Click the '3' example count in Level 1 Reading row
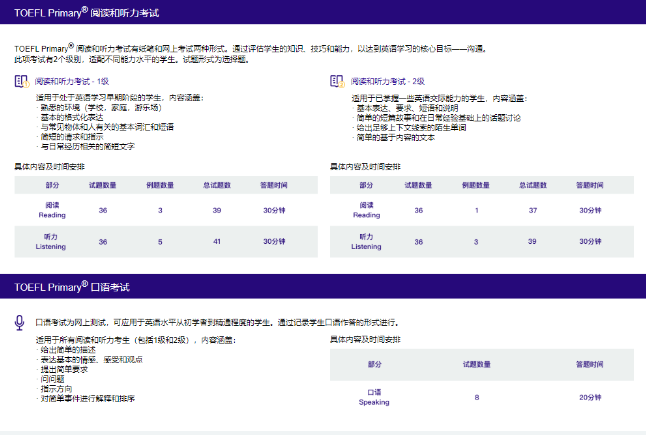The width and height of the screenshot is (646, 435). pos(160,210)
